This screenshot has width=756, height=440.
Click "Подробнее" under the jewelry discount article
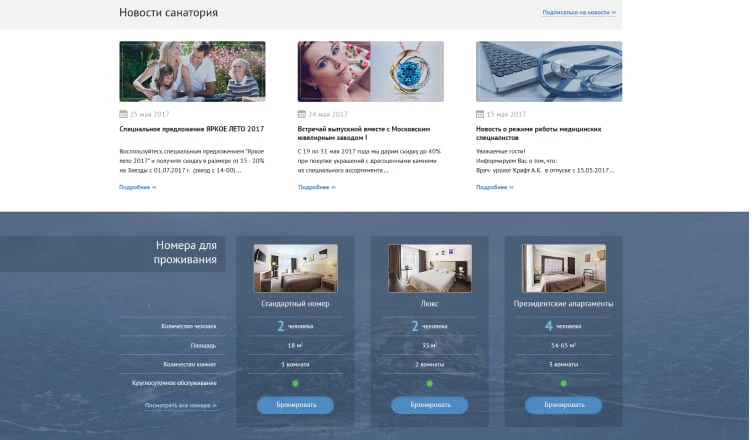click(316, 188)
